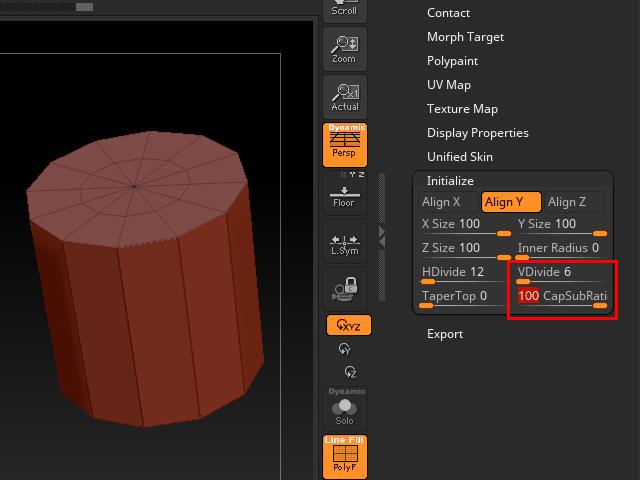Expand the Polypaint subpalette
640x480 pixels.
point(452,61)
